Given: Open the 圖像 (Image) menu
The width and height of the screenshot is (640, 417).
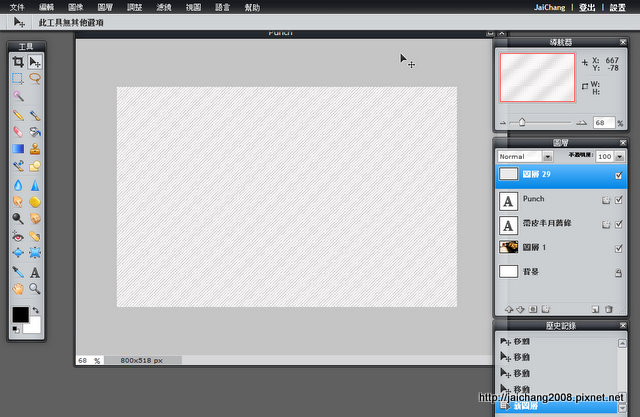Looking at the screenshot, I should click(x=76, y=7).
